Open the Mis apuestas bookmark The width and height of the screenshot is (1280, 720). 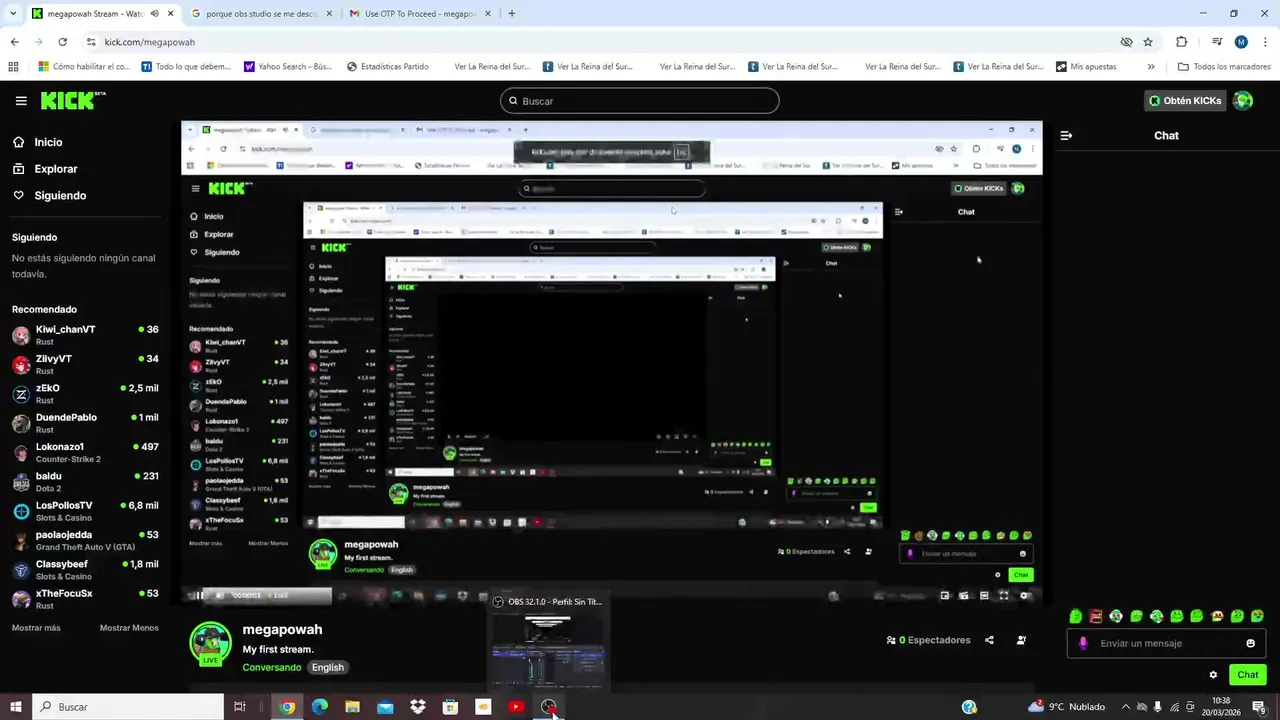click(1086, 67)
